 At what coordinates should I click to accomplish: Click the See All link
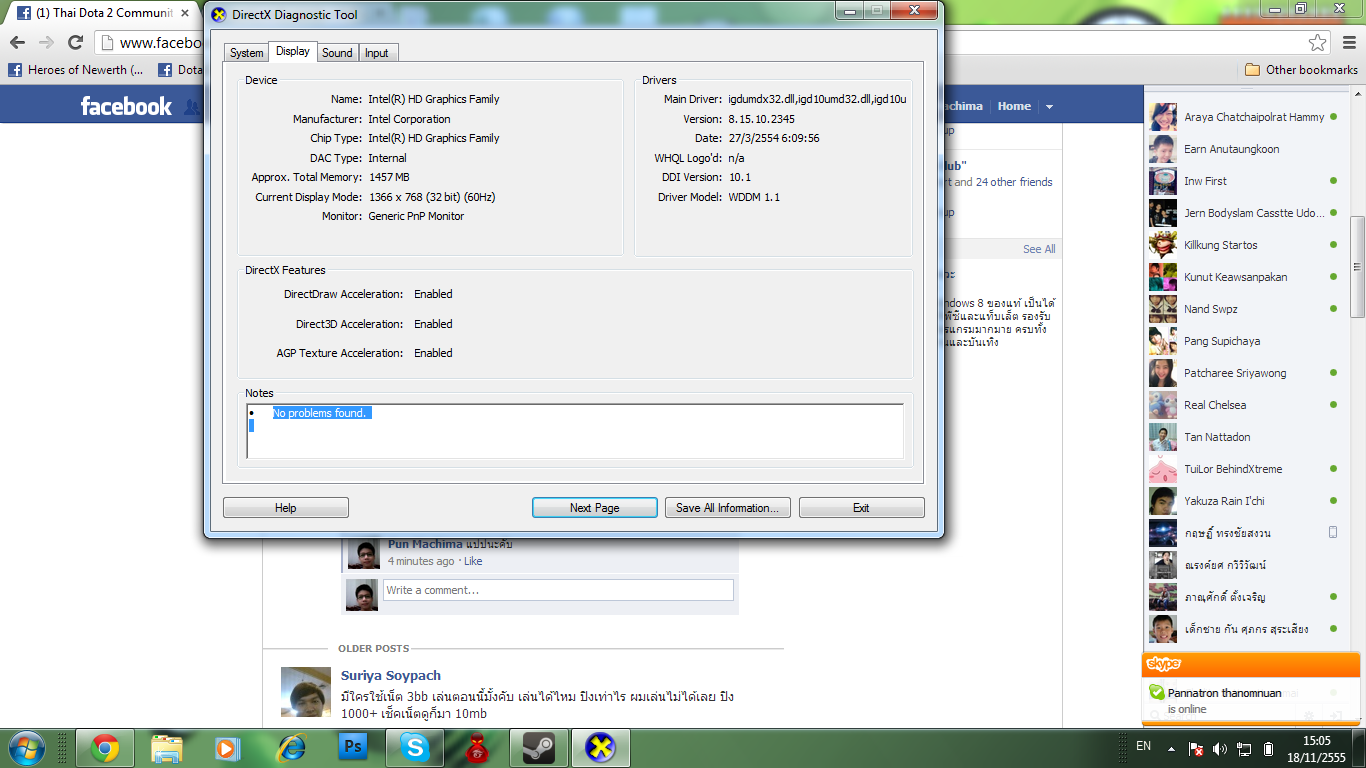(1039, 249)
